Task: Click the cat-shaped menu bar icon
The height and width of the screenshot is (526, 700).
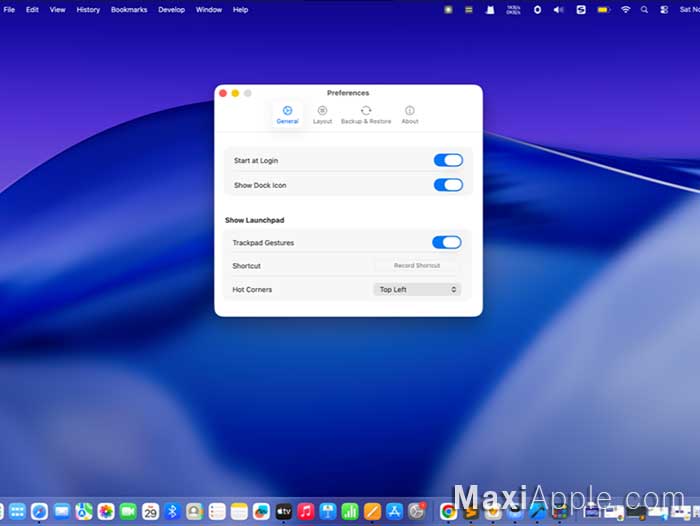Action: tap(490, 9)
